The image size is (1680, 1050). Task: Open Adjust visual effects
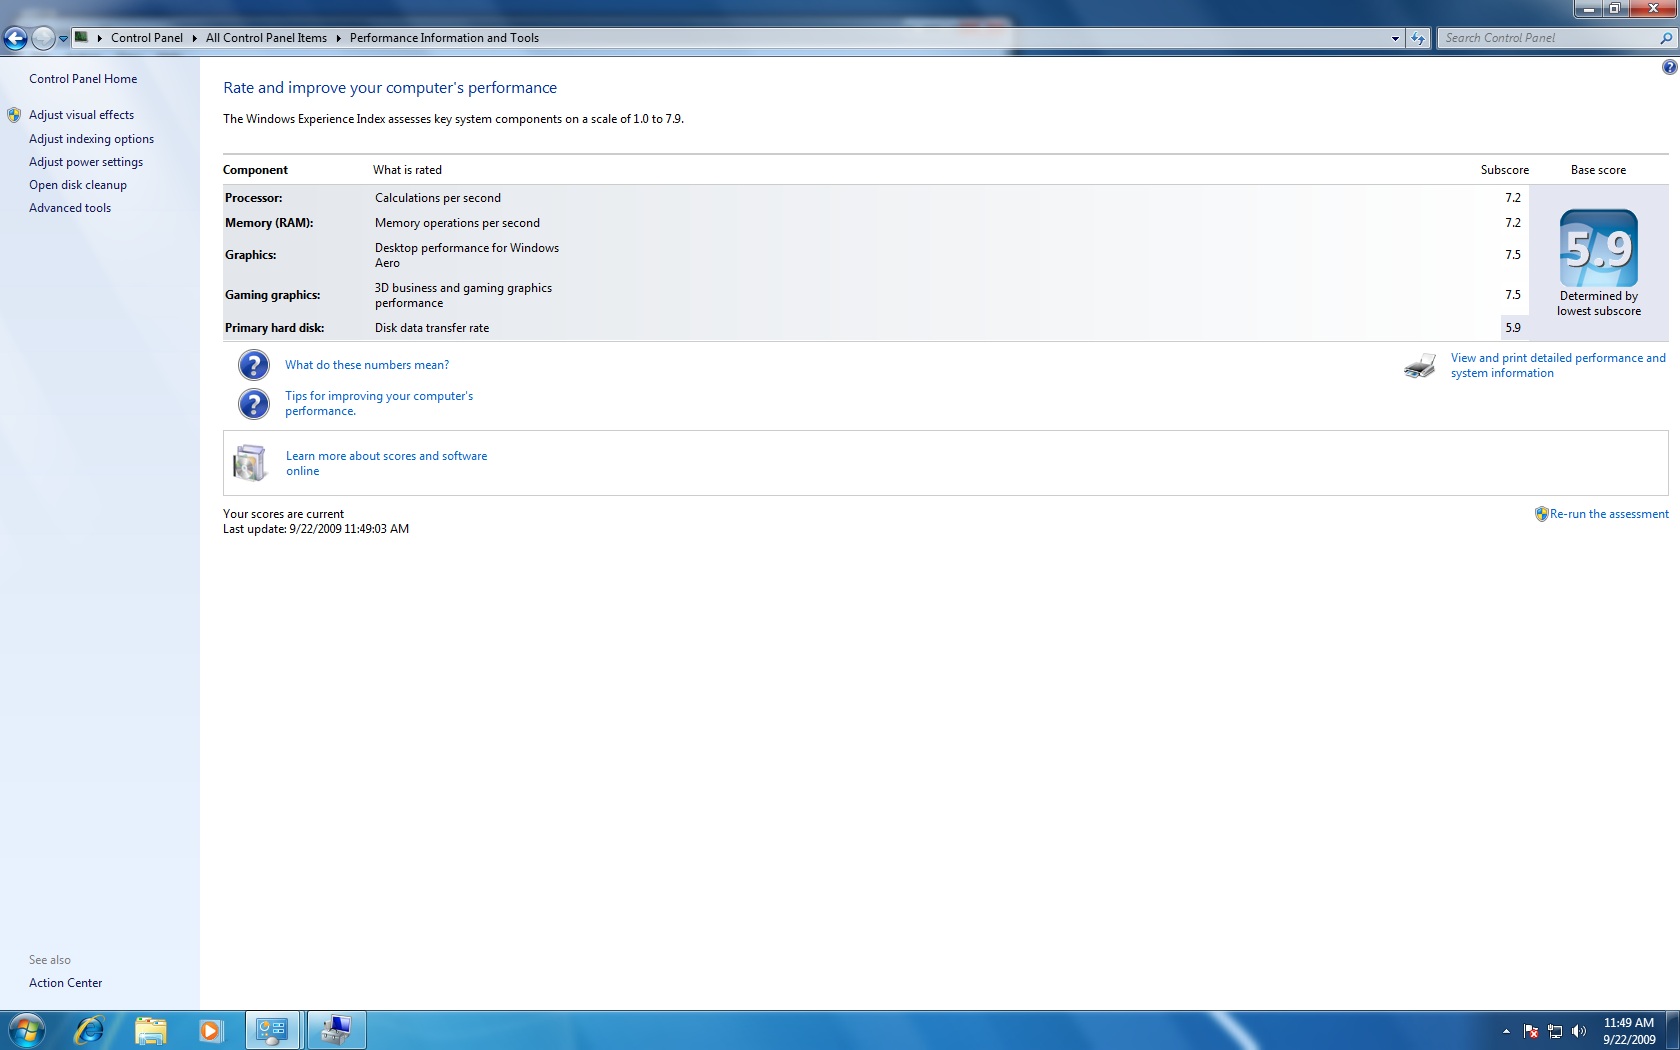pyautogui.click(x=81, y=115)
